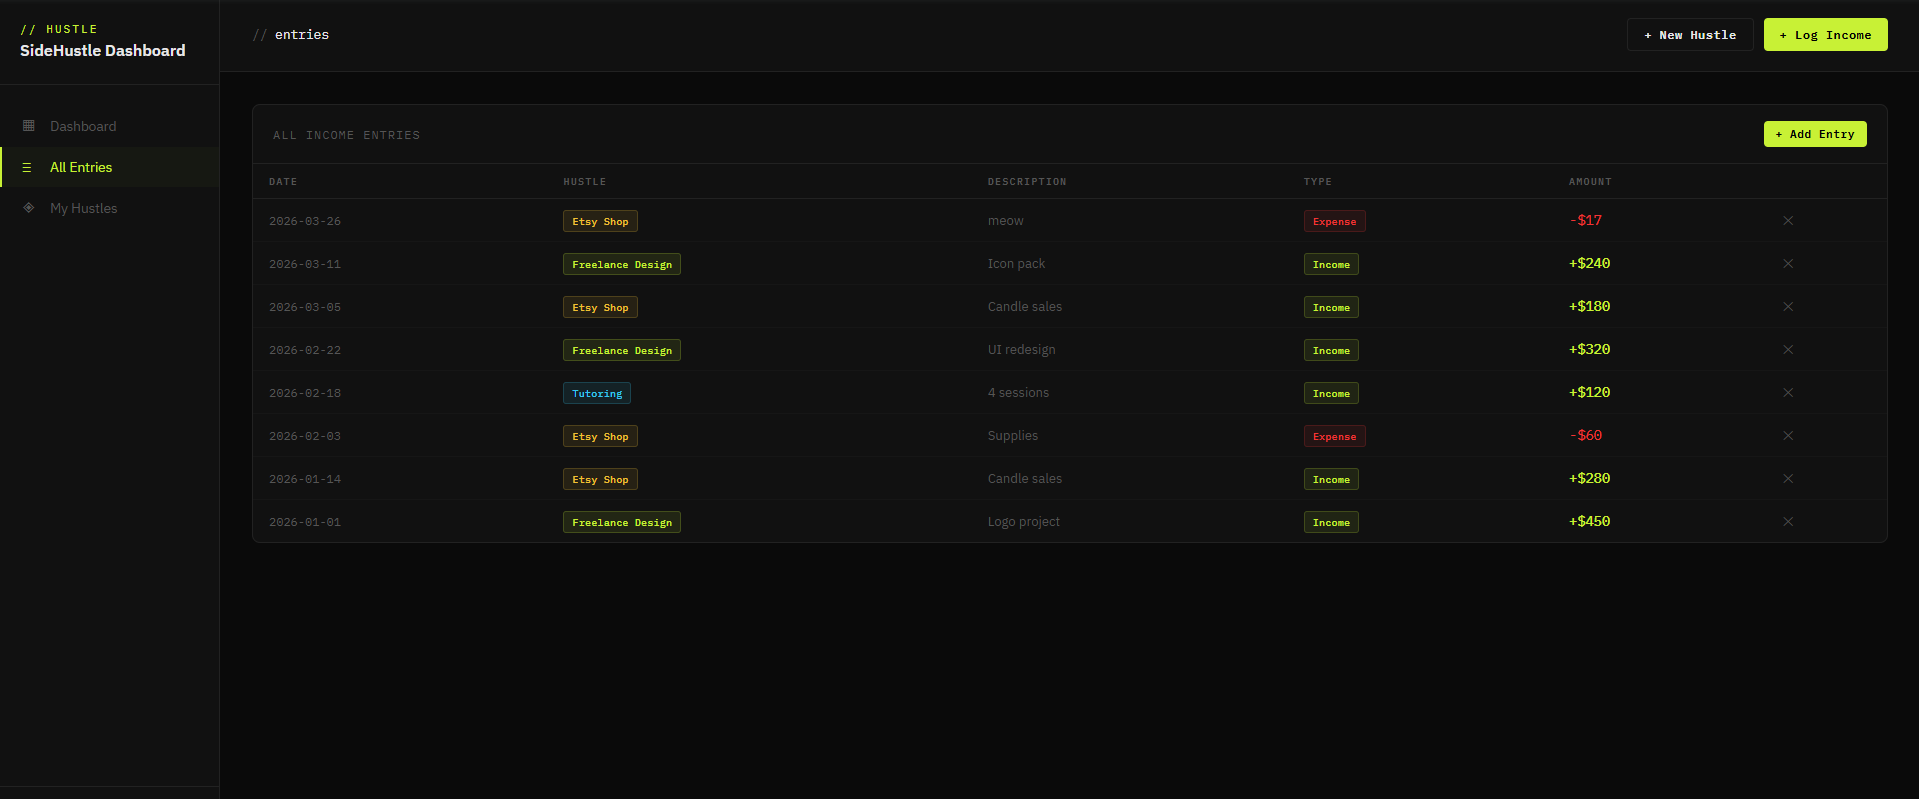The image size is (1919, 799).
Task: Click Etsy Shop tag on 2026-01-14 row
Action: 600,479
